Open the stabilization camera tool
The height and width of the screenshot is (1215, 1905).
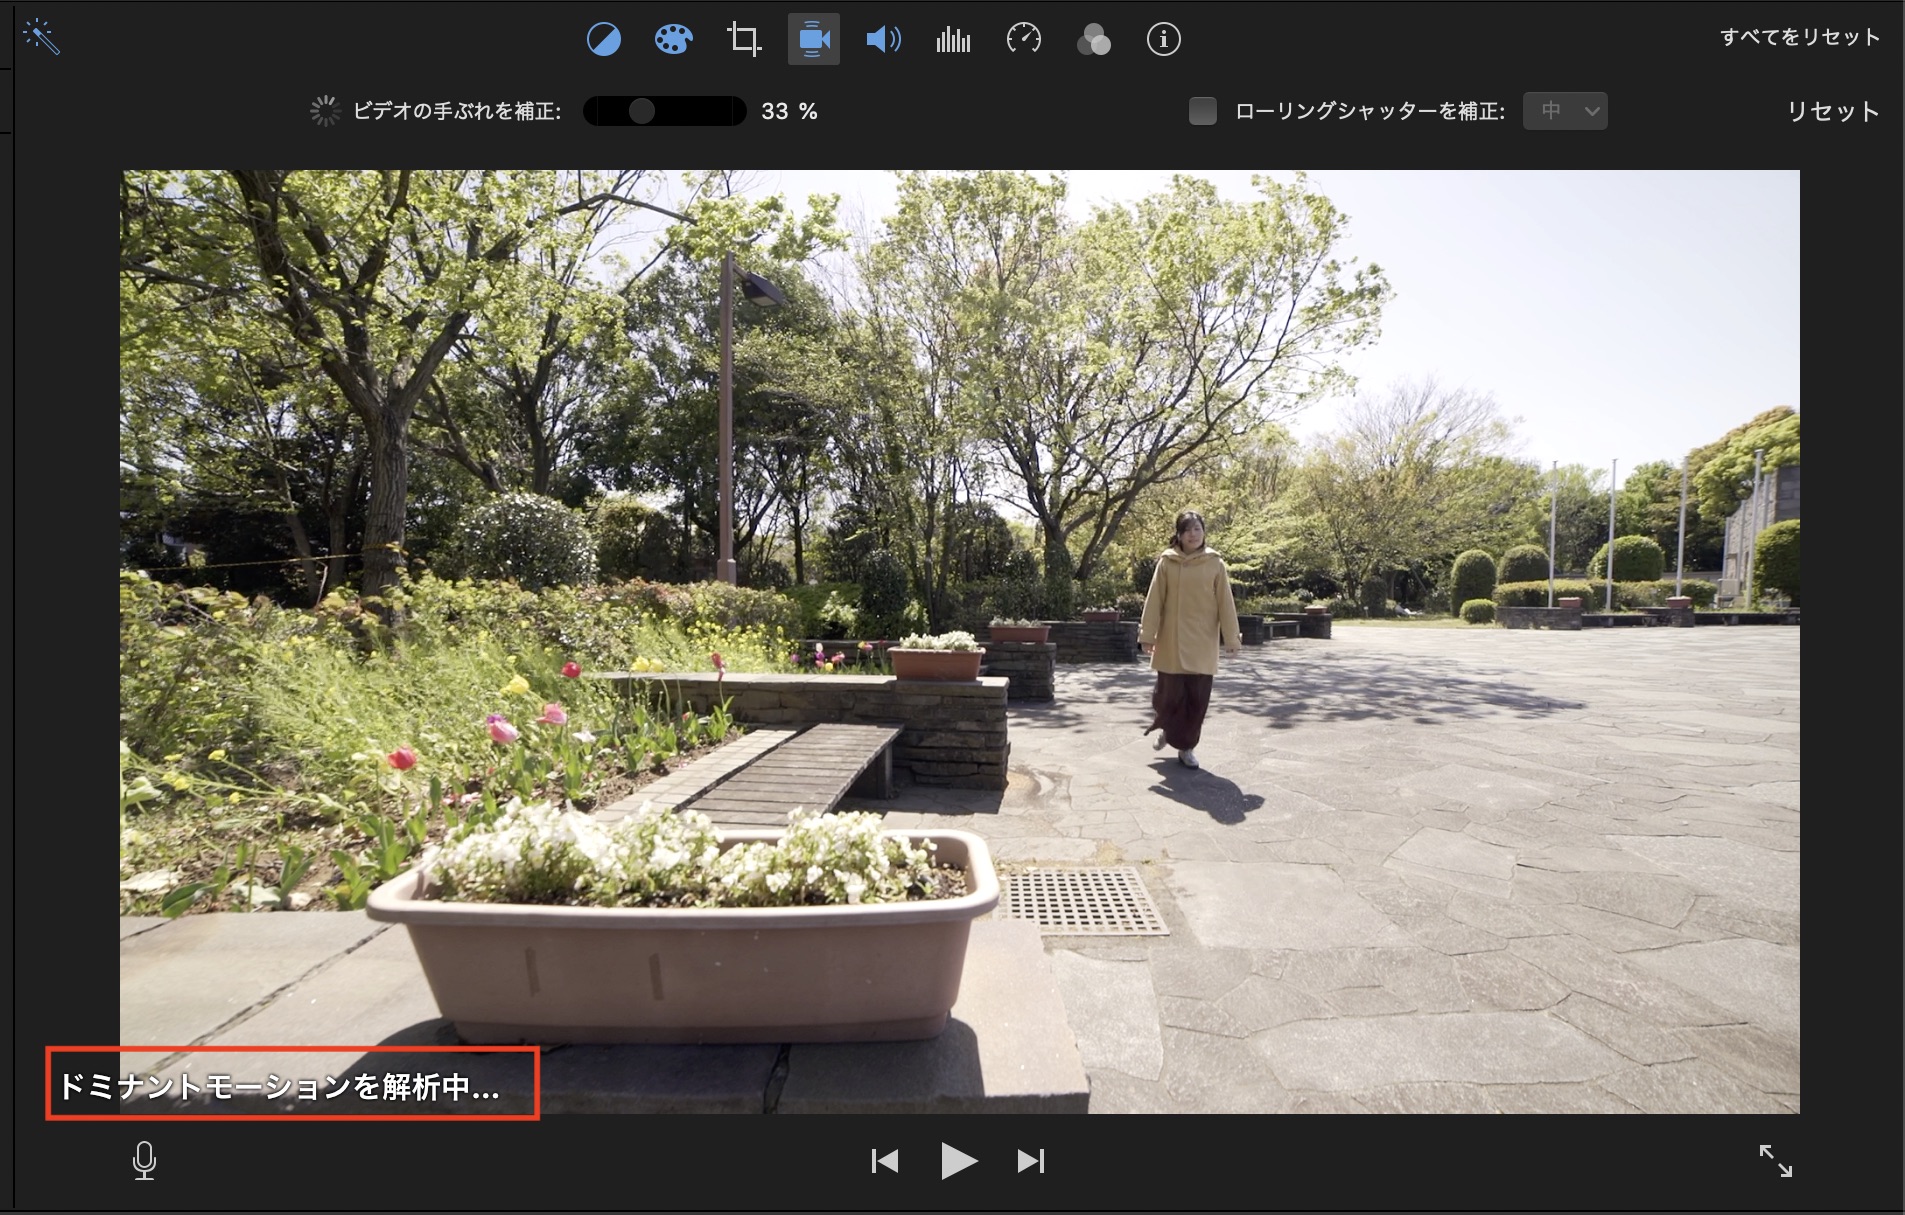coord(813,40)
